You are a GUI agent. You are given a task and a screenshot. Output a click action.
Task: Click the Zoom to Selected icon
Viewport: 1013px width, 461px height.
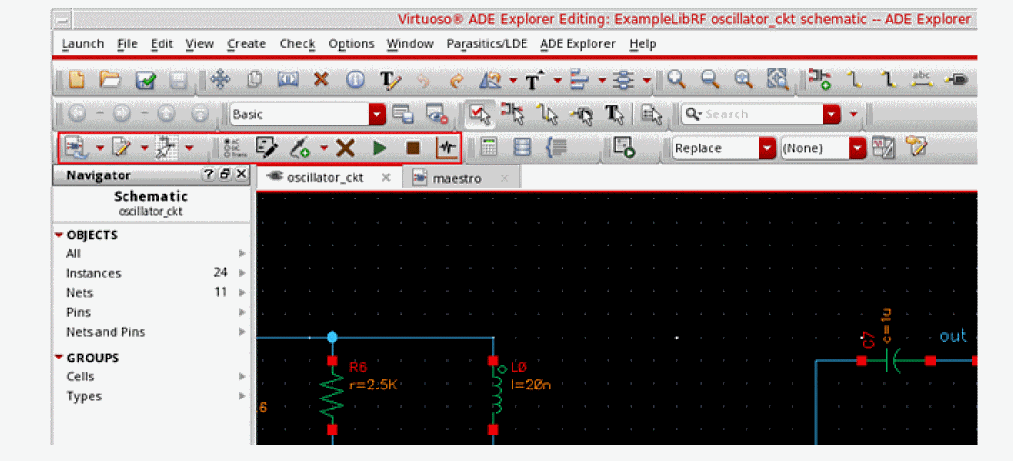[x=777, y=79]
